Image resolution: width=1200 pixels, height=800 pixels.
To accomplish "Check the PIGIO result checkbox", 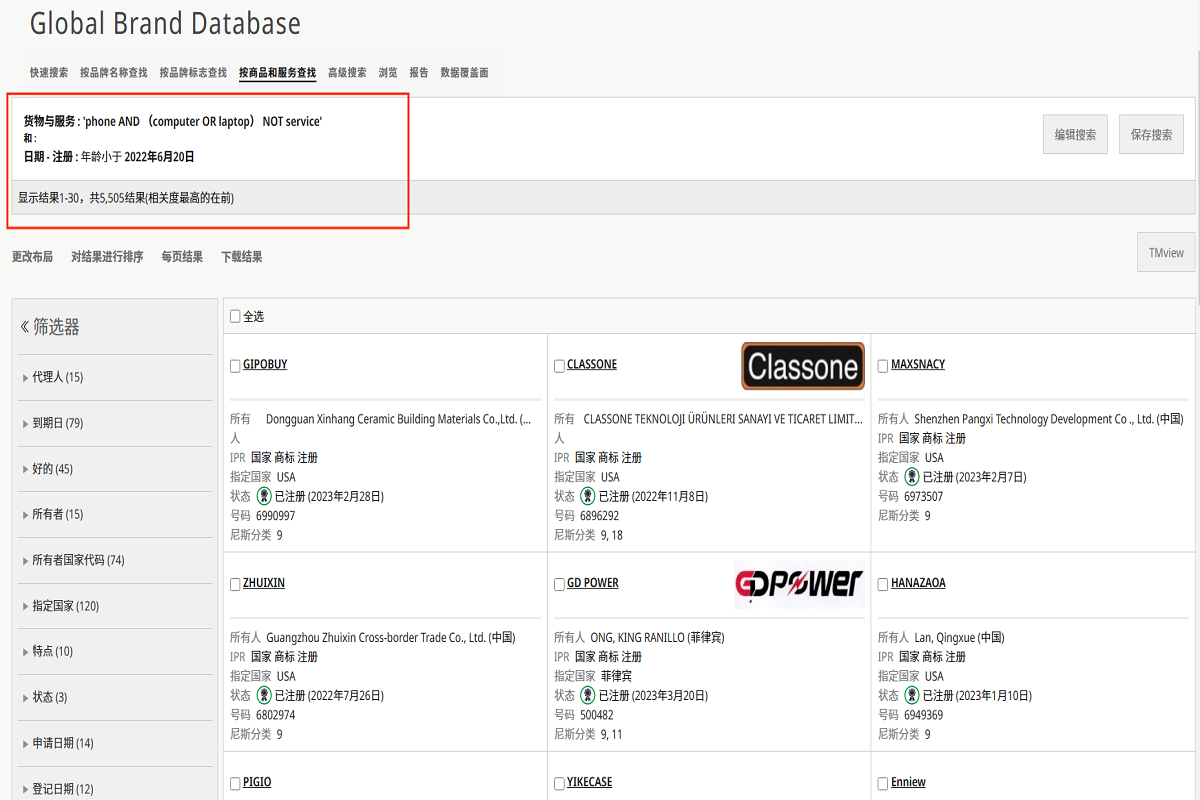I will point(235,783).
